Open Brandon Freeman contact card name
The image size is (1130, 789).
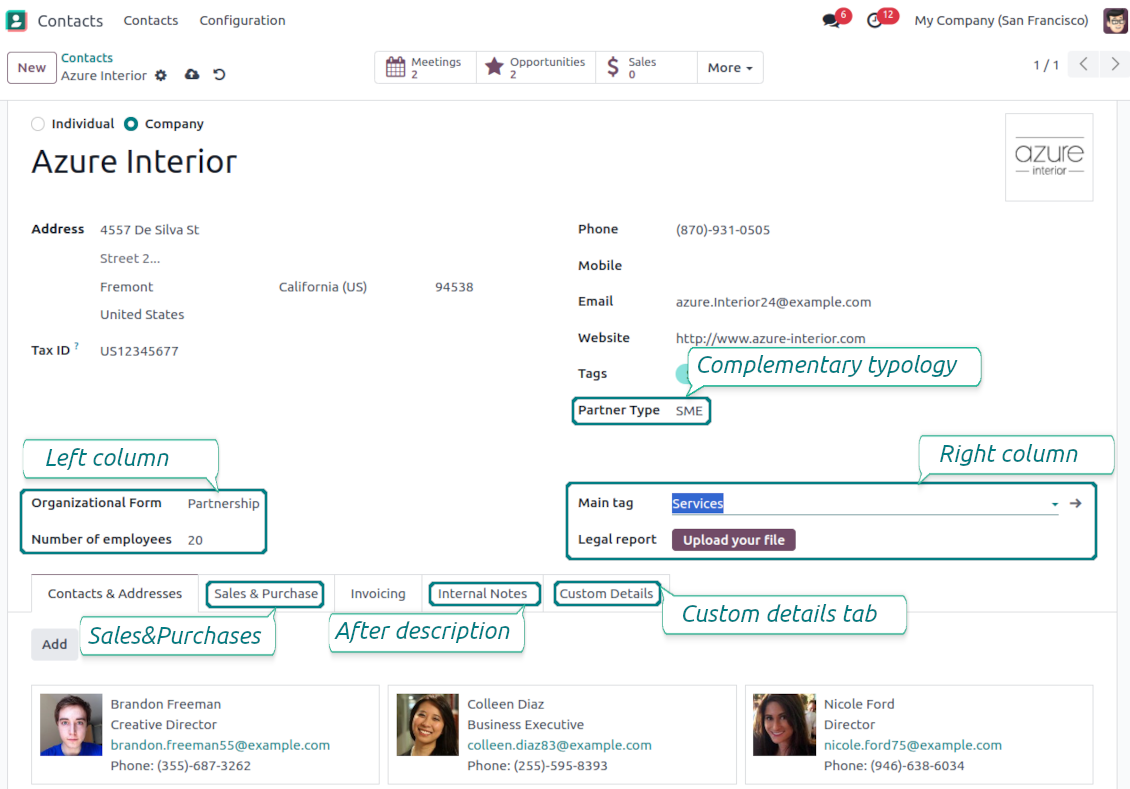tap(166, 704)
